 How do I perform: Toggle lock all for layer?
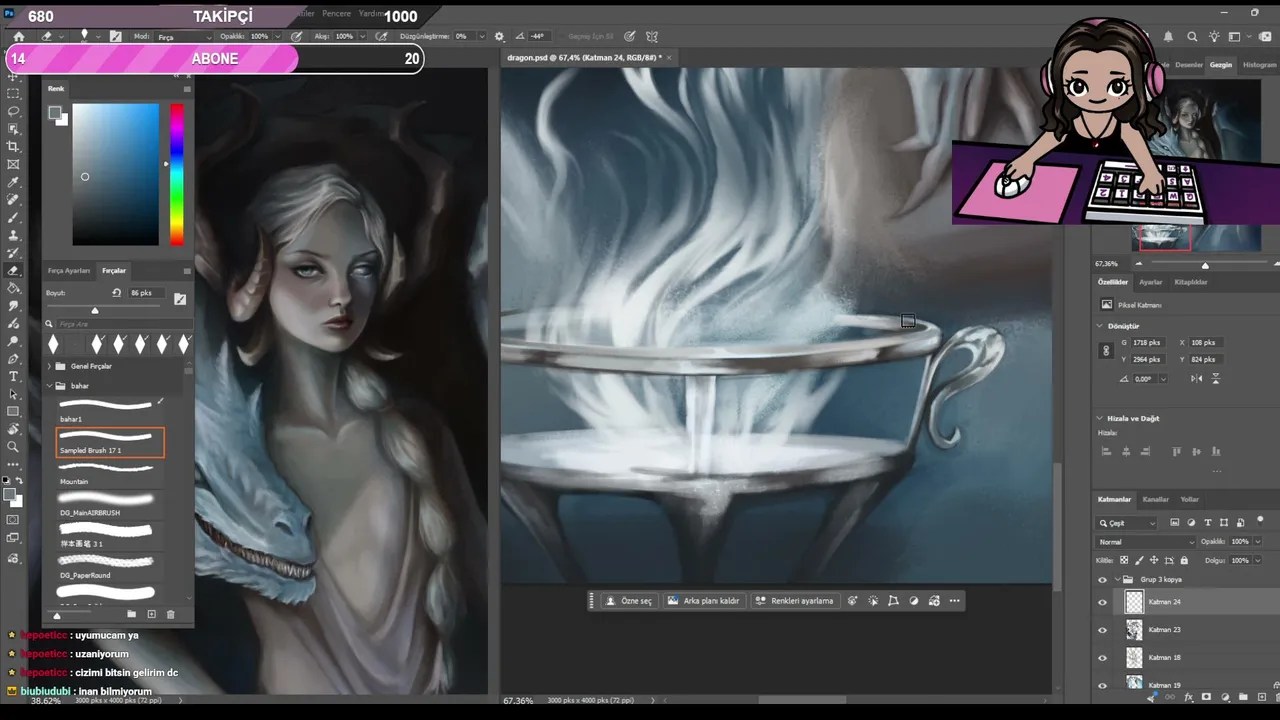click(x=1185, y=561)
